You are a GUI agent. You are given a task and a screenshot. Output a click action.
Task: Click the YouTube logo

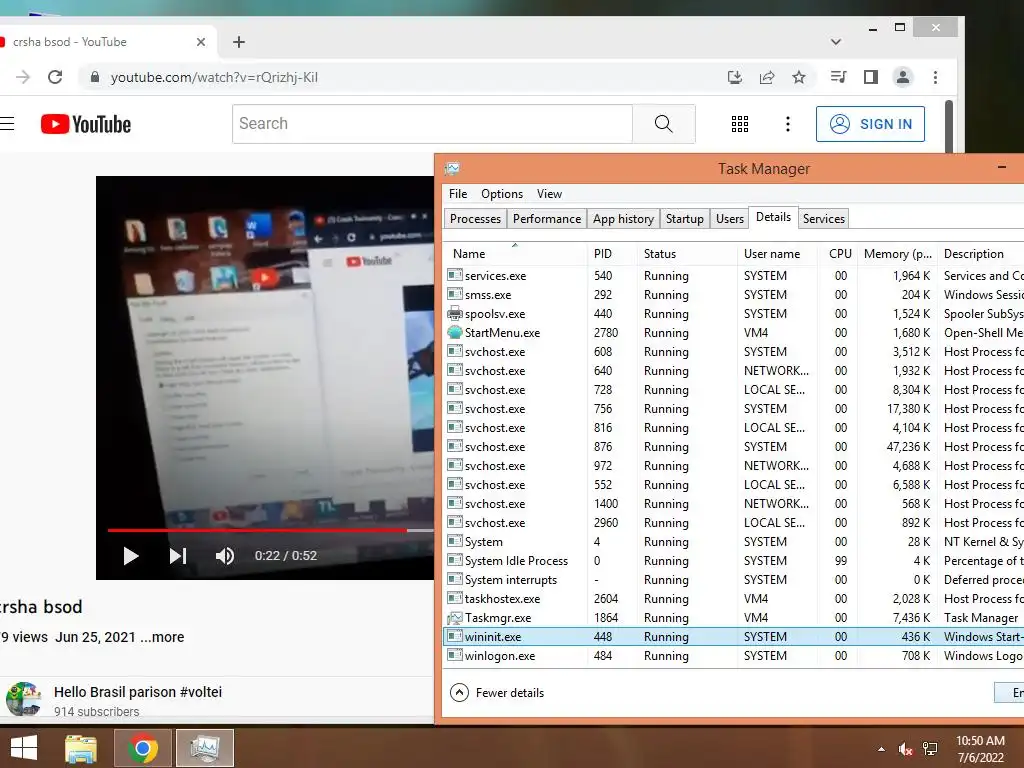pos(86,124)
